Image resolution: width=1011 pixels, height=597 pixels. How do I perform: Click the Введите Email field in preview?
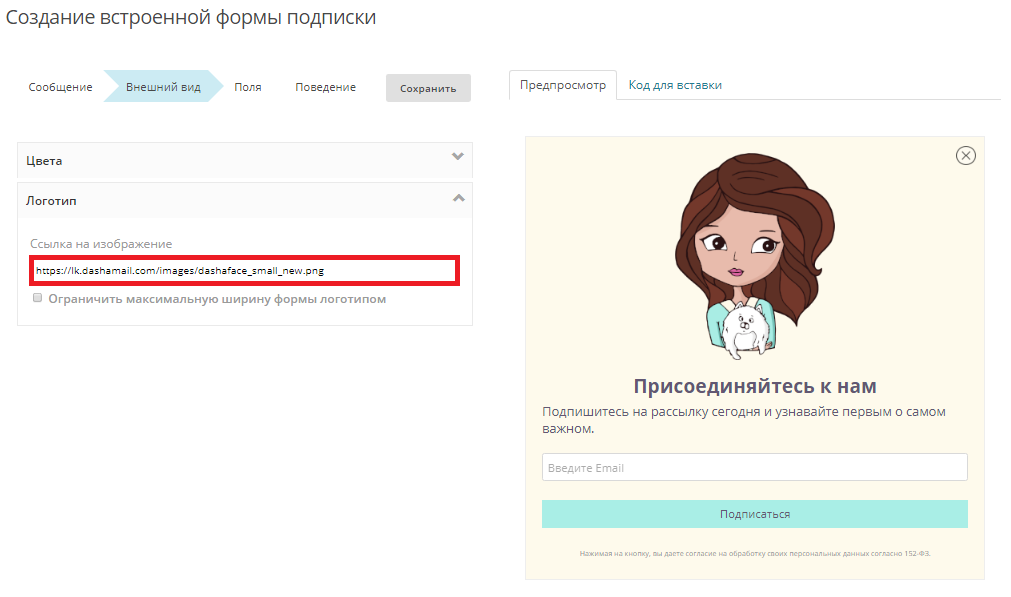754,467
